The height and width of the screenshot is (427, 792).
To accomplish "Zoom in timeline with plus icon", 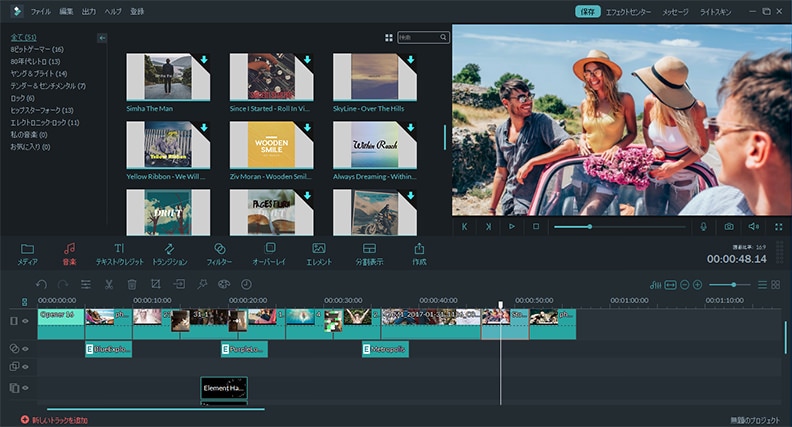I will (698, 285).
